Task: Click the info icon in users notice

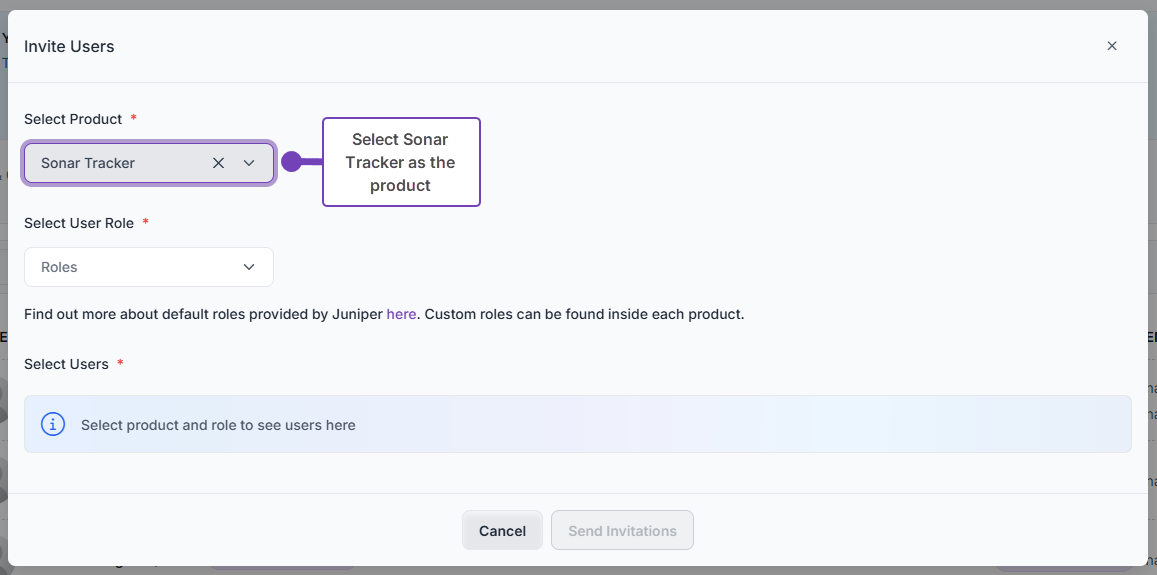Action: [53, 424]
